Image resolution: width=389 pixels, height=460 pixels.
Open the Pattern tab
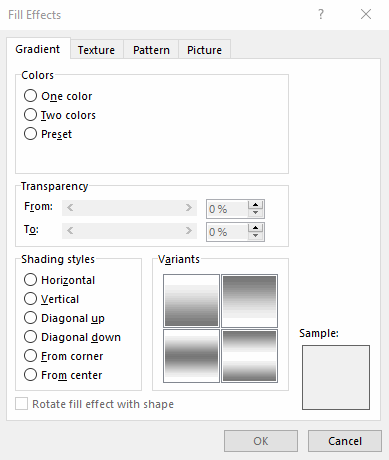coord(151,50)
